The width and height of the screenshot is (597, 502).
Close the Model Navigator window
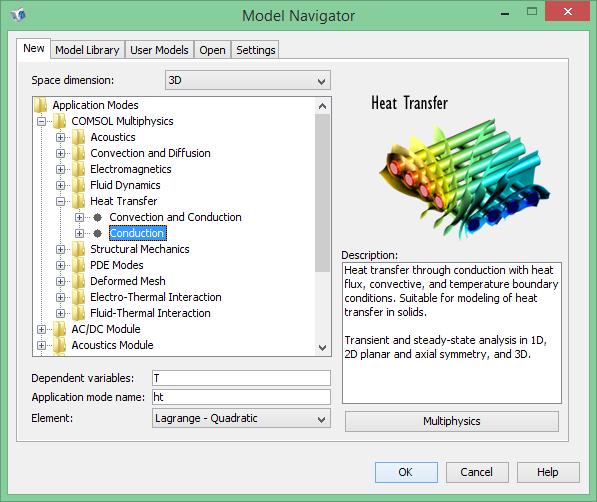coord(567,11)
